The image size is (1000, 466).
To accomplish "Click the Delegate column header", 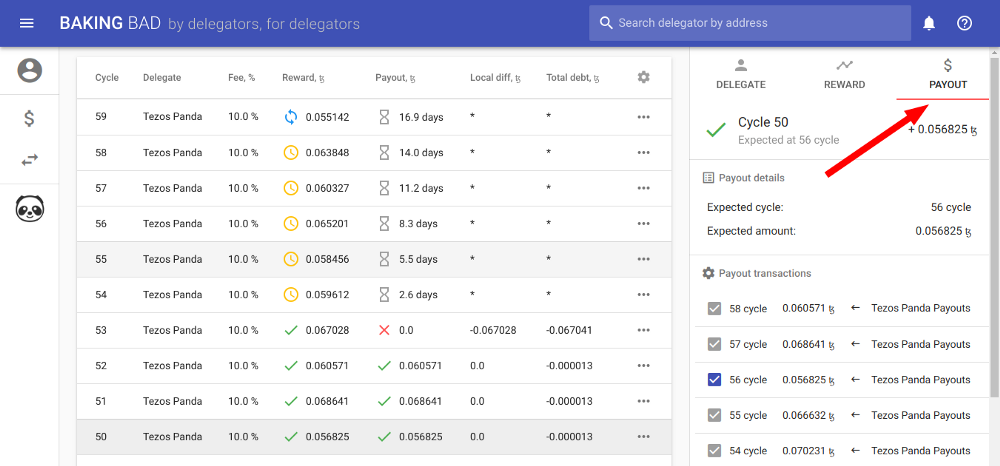I will (162, 78).
